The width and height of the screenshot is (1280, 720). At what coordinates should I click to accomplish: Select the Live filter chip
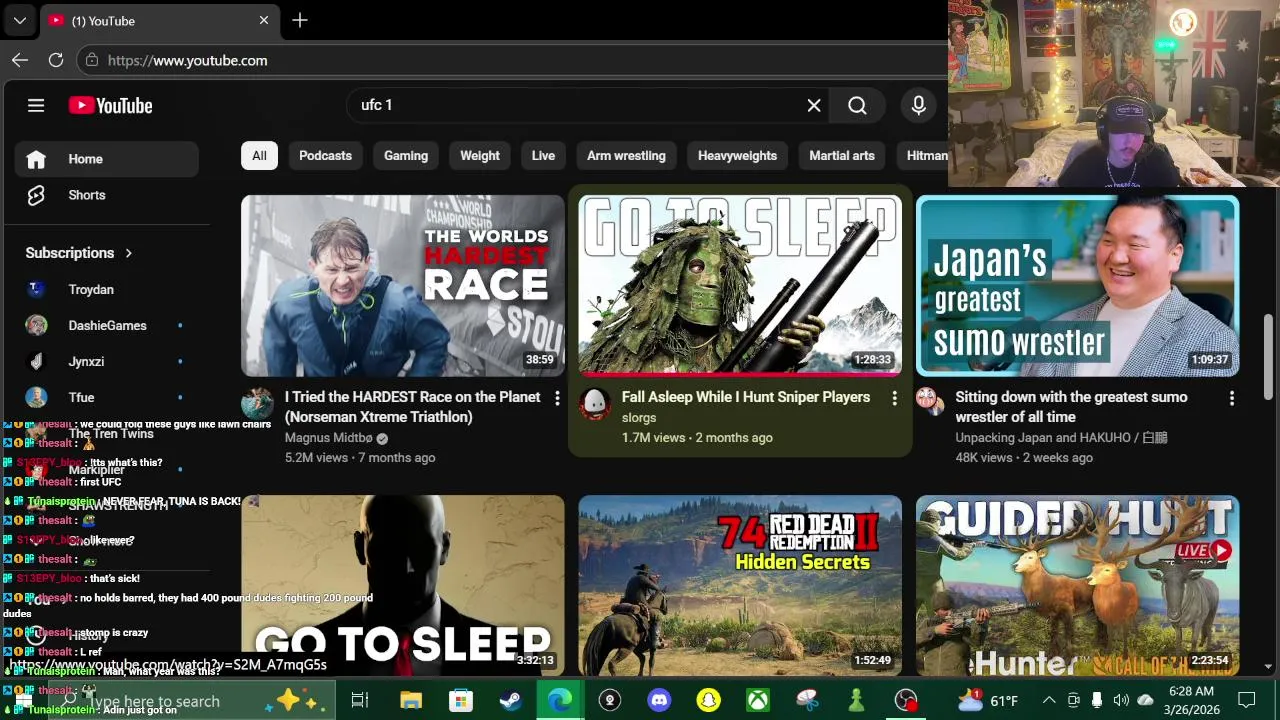(x=543, y=156)
